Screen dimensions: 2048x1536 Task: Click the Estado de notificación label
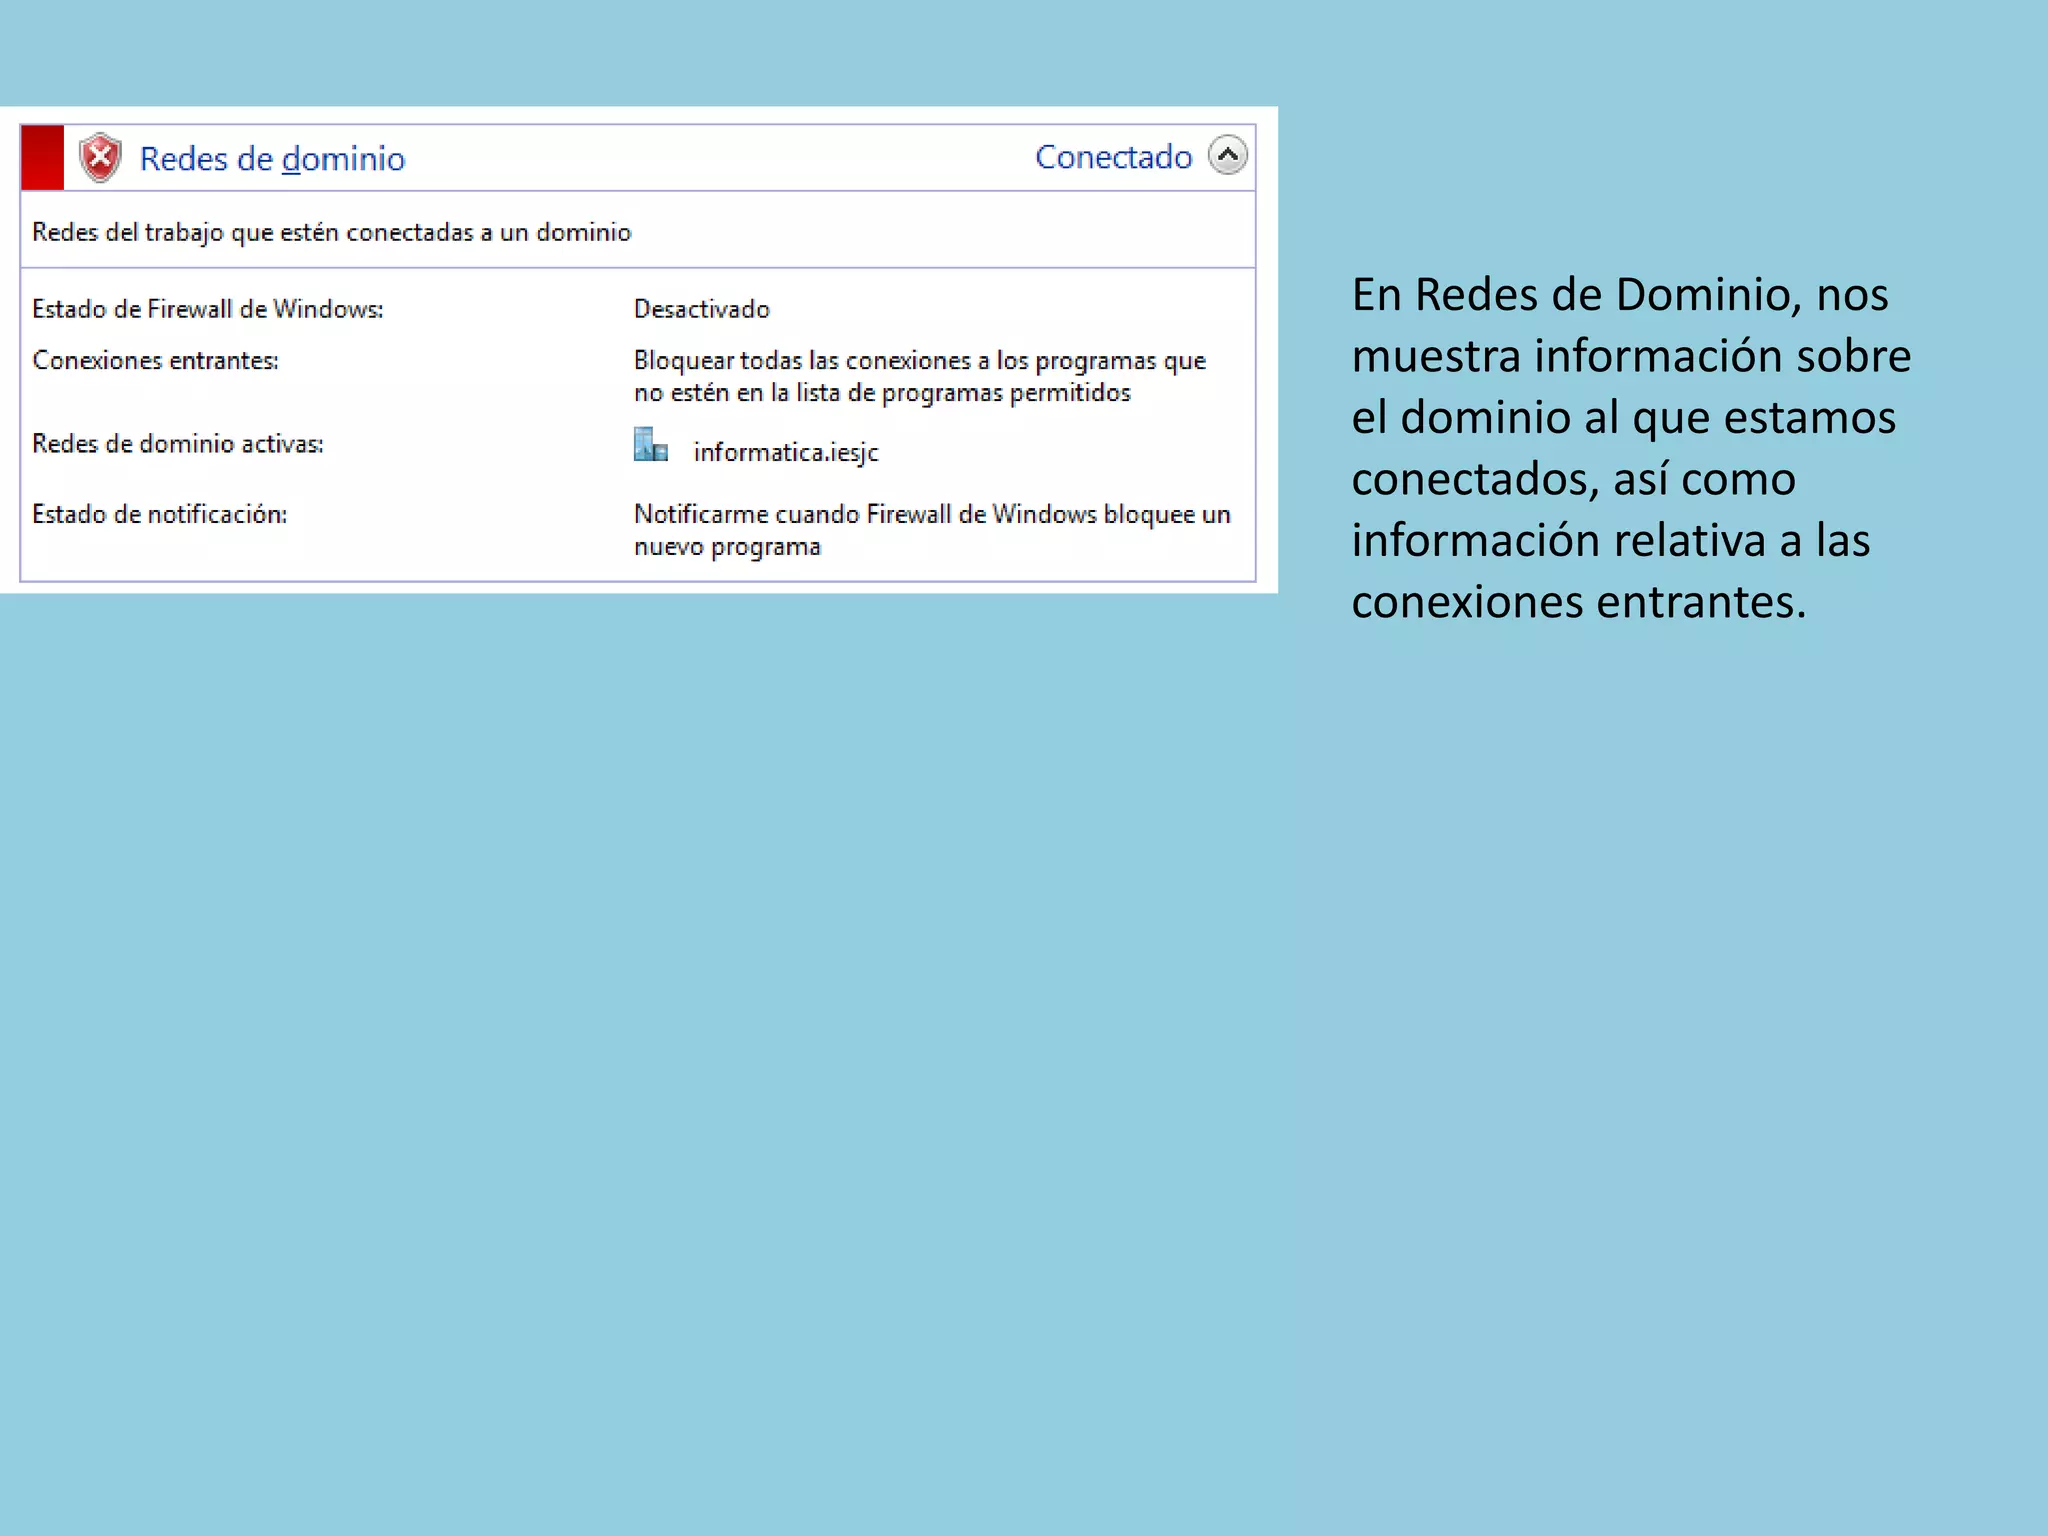point(160,514)
